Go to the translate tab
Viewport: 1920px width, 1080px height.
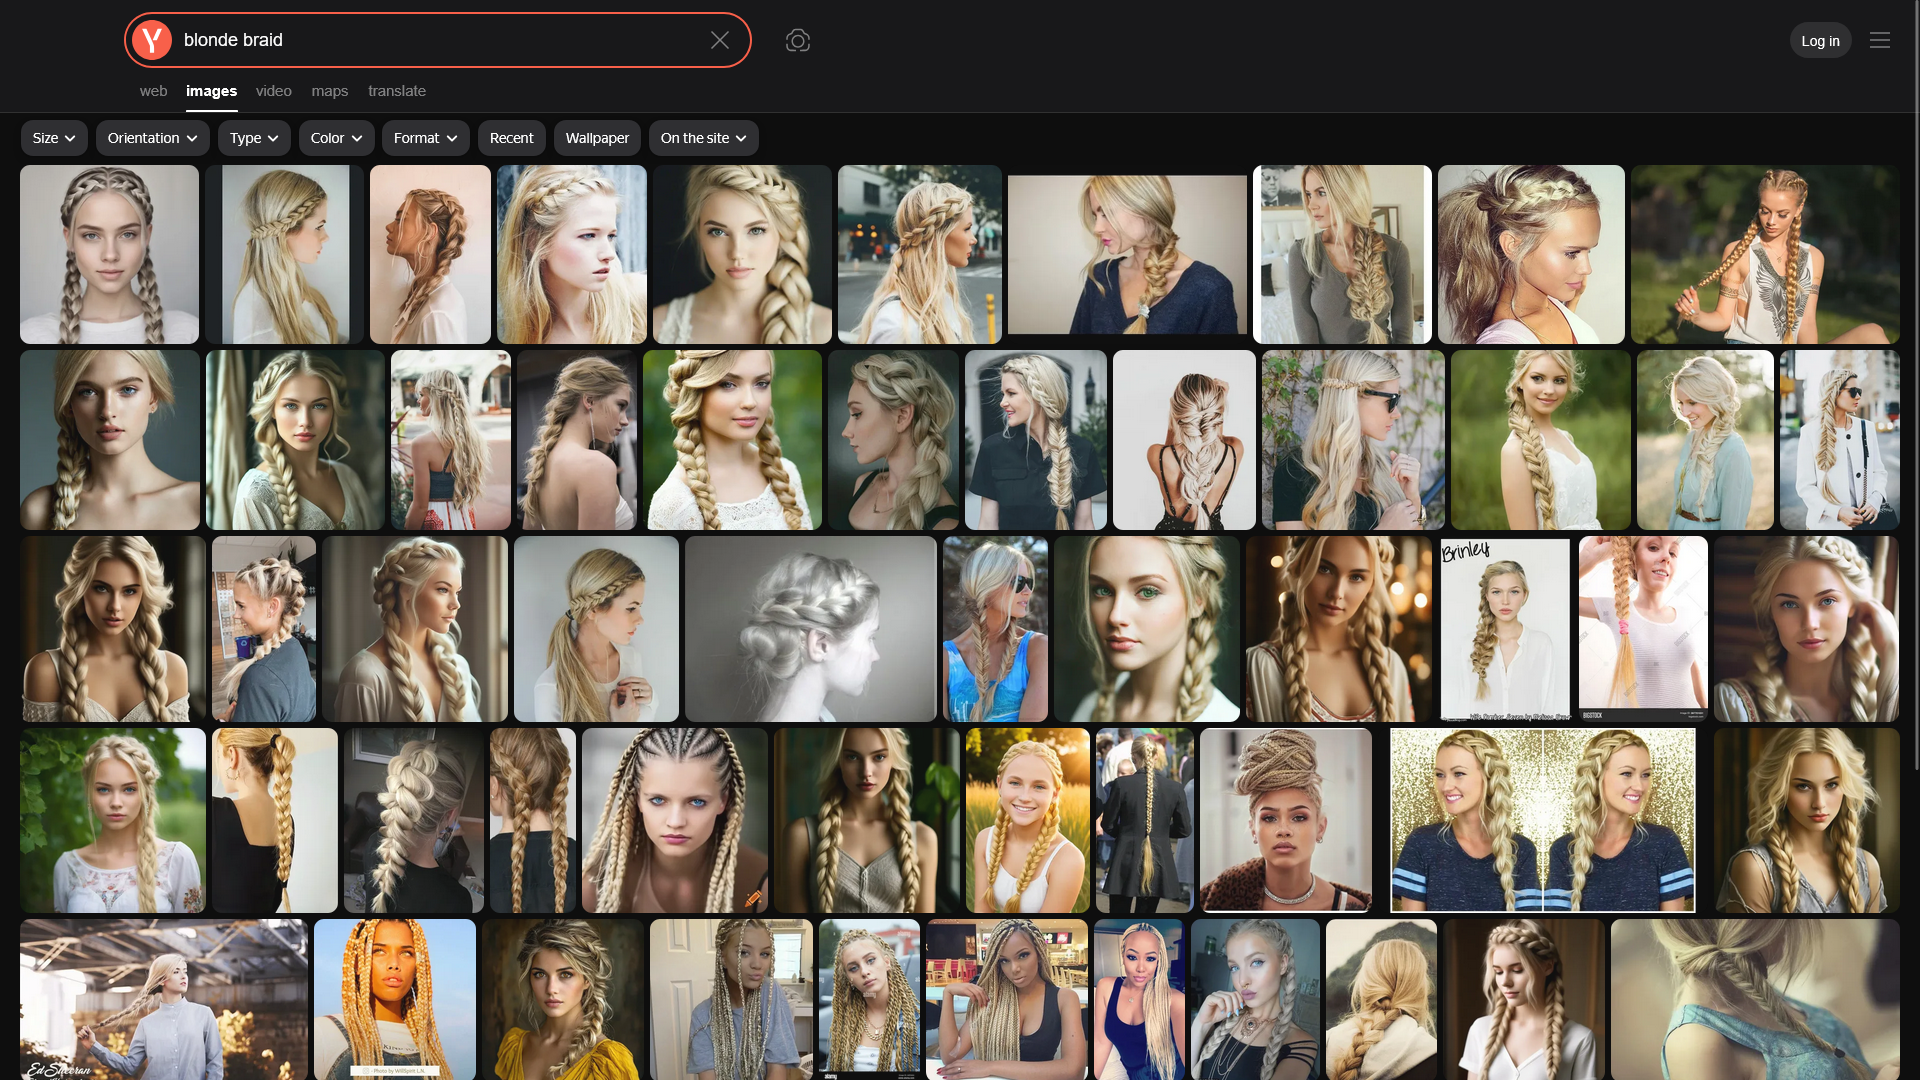(396, 91)
